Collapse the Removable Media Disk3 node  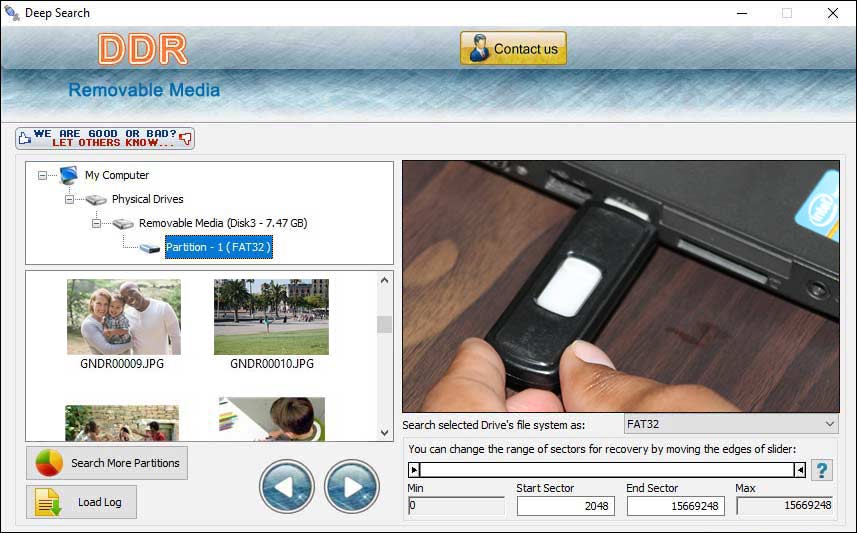[96, 224]
